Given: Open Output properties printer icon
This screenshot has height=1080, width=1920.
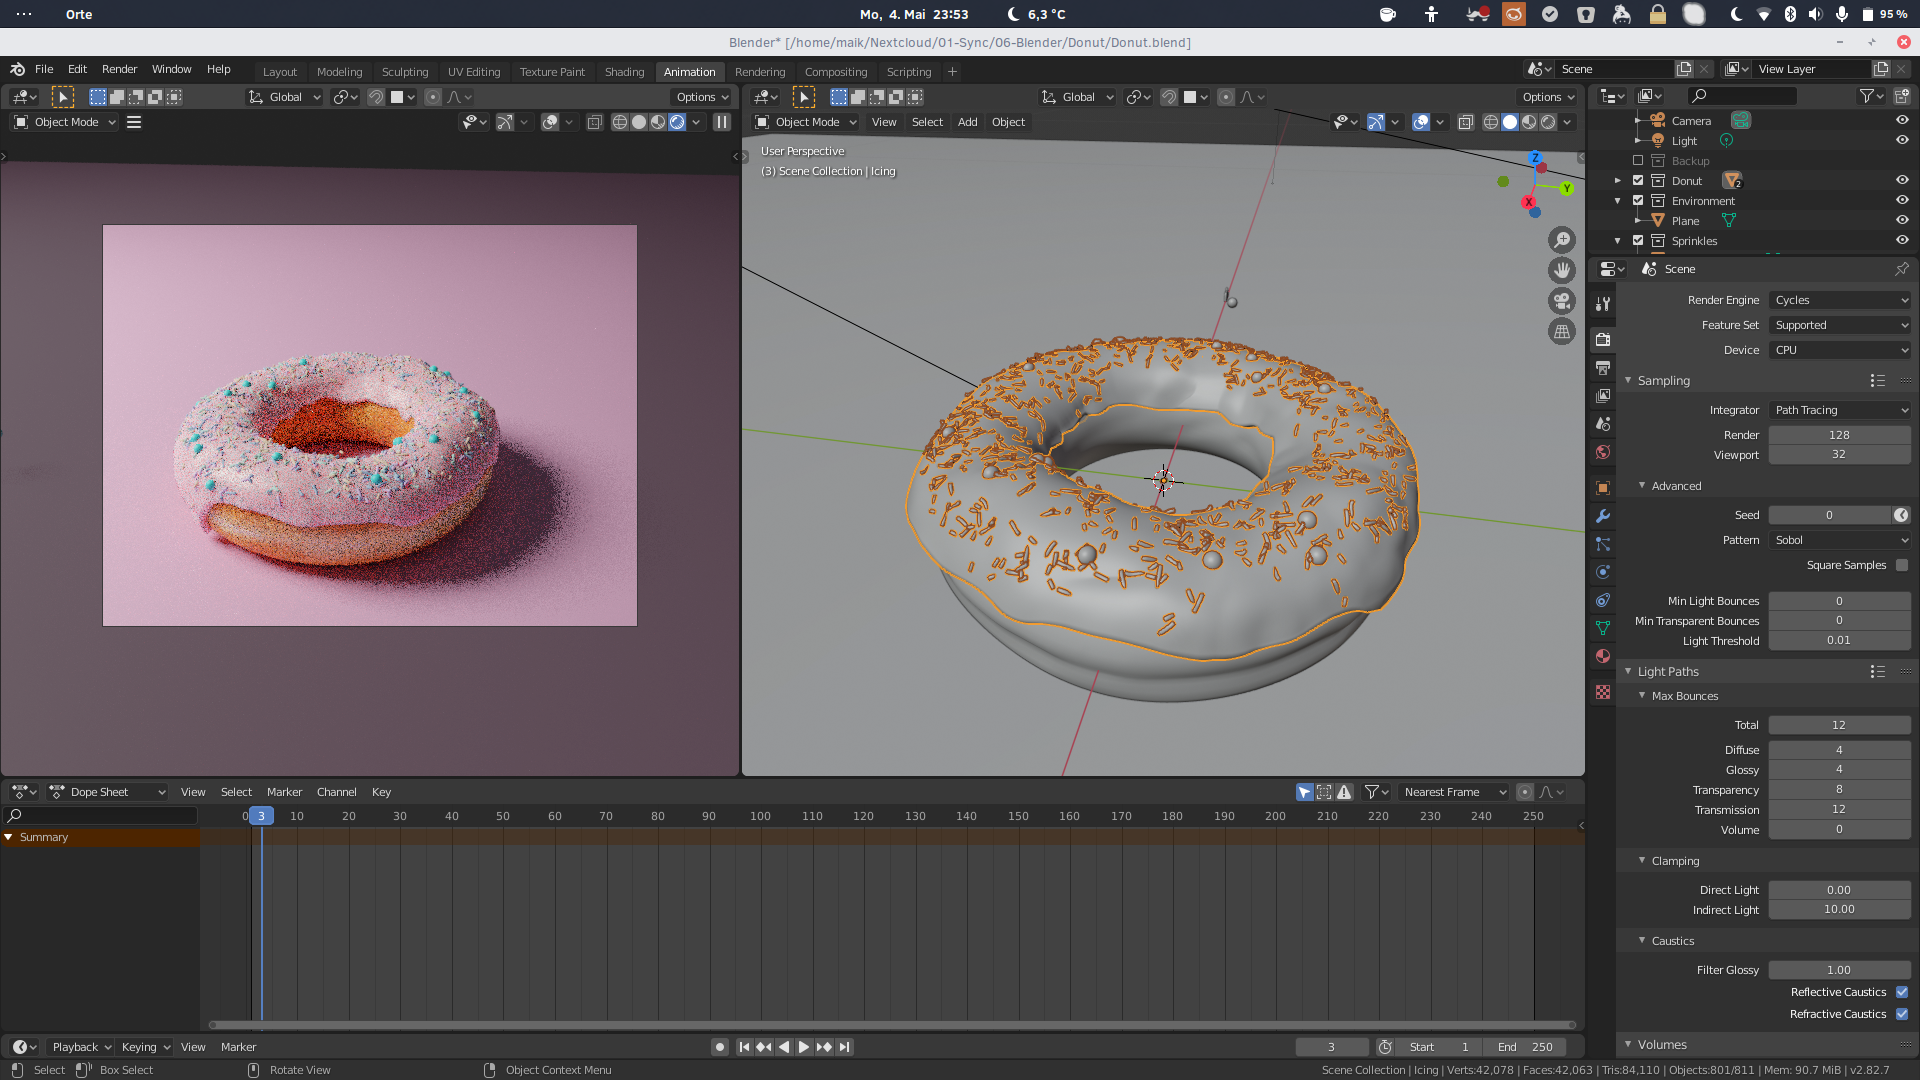Looking at the screenshot, I should [x=1603, y=368].
